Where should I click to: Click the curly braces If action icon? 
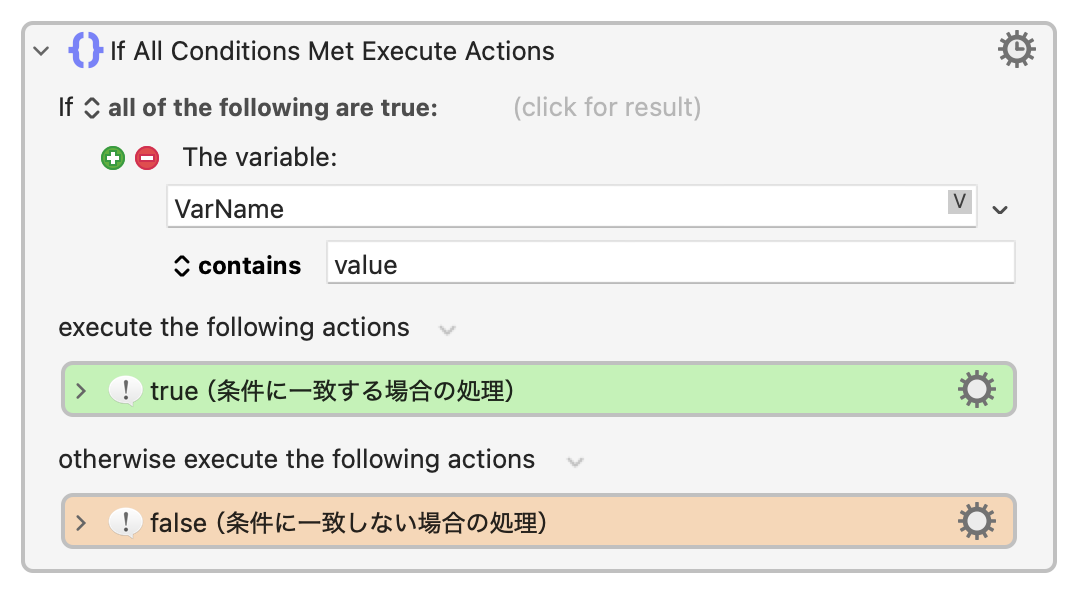click(x=85, y=51)
